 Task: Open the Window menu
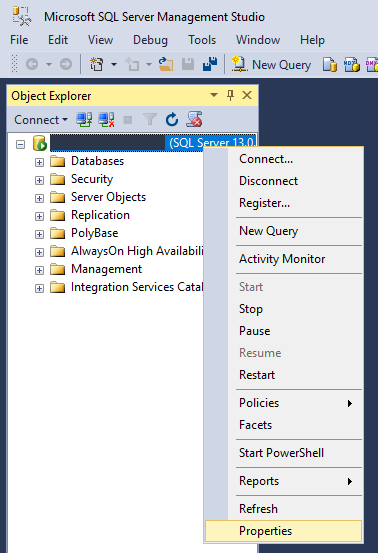(x=258, y=40)
